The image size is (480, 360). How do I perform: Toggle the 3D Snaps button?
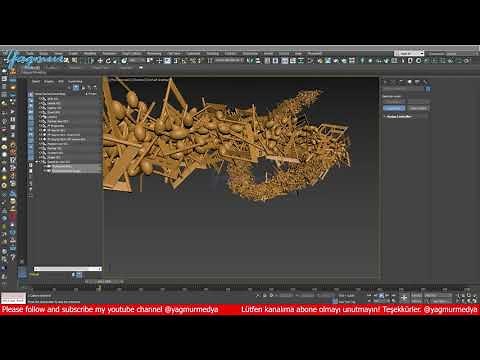(x=176, y=61)
